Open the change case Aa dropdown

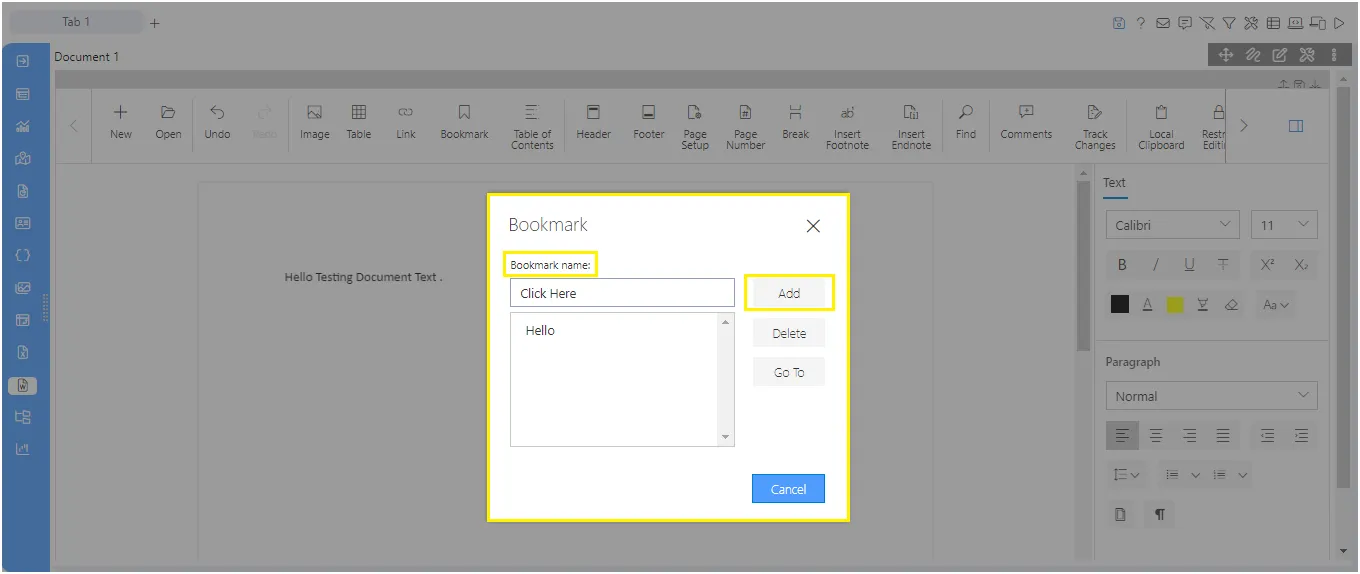pos(1275,305)
